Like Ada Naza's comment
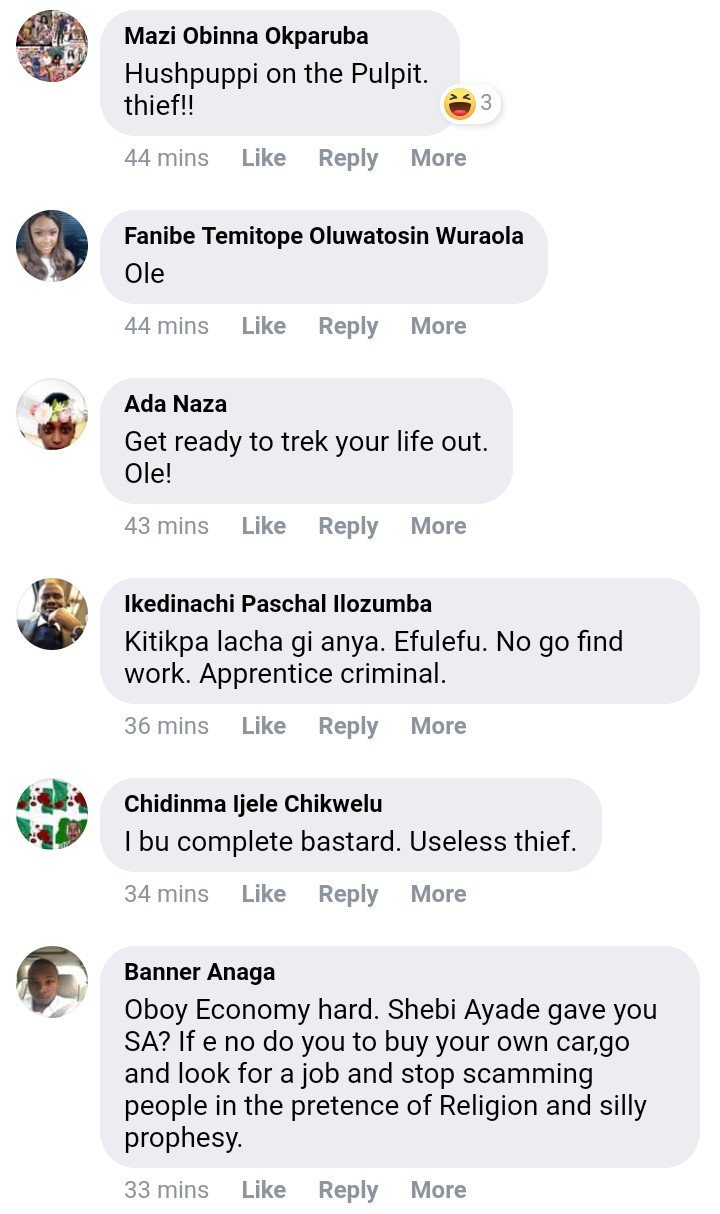The height and width of the screenshot is (1214, 720). [263, 526]
